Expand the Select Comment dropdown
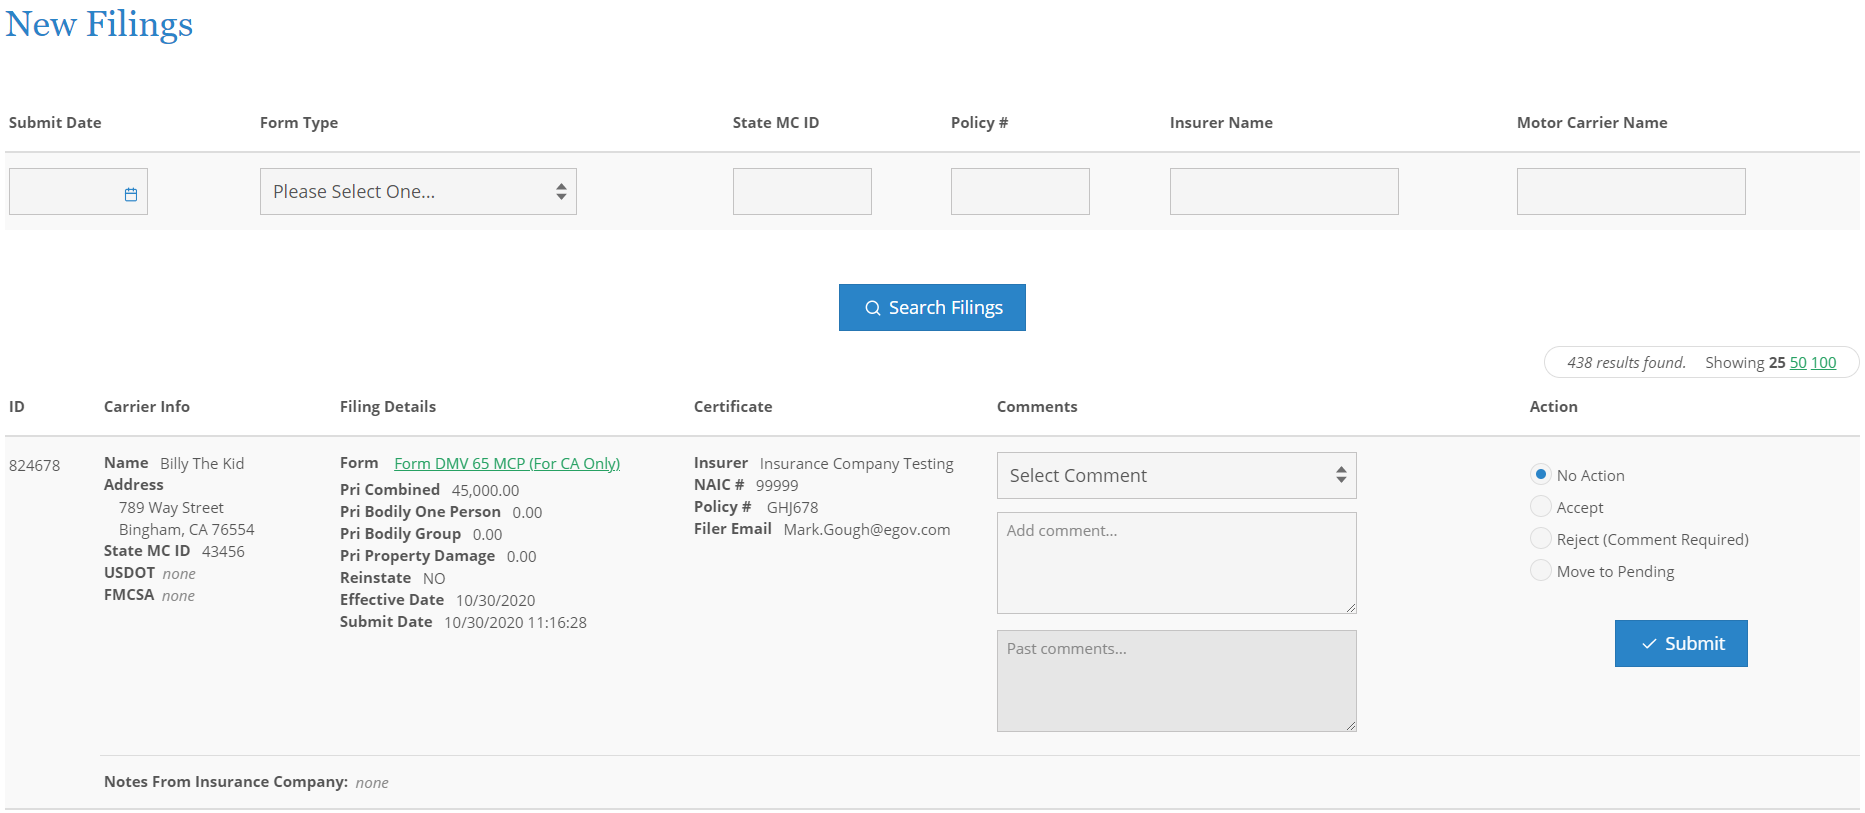 (1176, 475)
